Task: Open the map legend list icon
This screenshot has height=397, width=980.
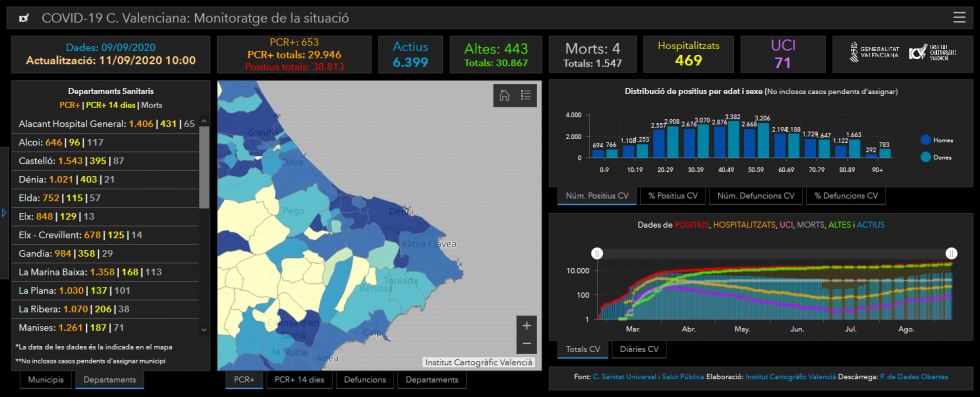Action: (x=526, y=96)
